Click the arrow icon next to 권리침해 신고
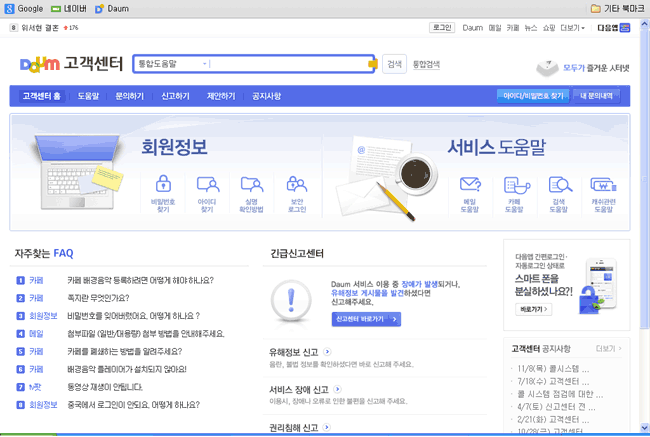This screenshot has width=650, height=437. (327, 427)
